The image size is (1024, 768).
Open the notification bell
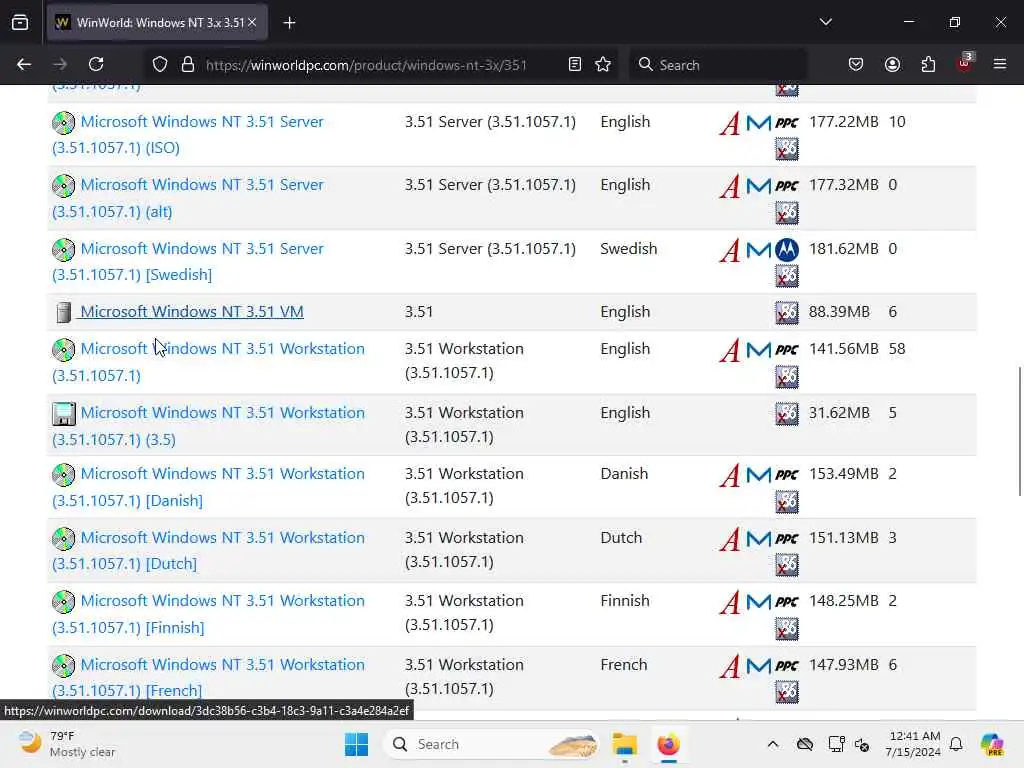pos(956,744)
